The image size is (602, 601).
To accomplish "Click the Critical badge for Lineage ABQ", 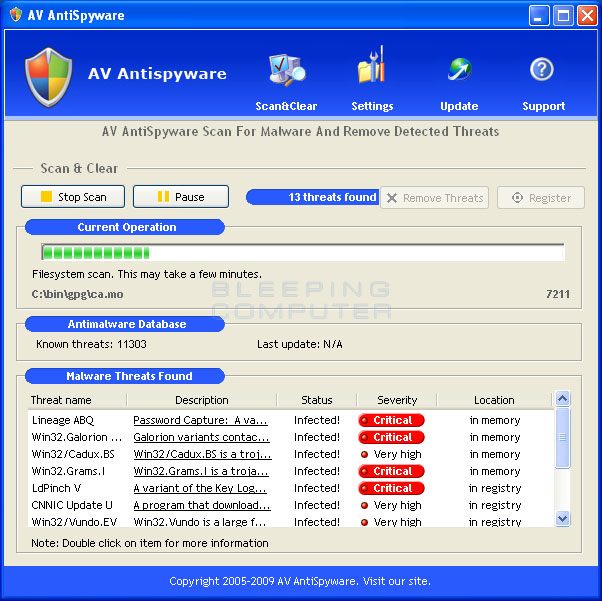I will pyautogui.click(x=391, y=420).
